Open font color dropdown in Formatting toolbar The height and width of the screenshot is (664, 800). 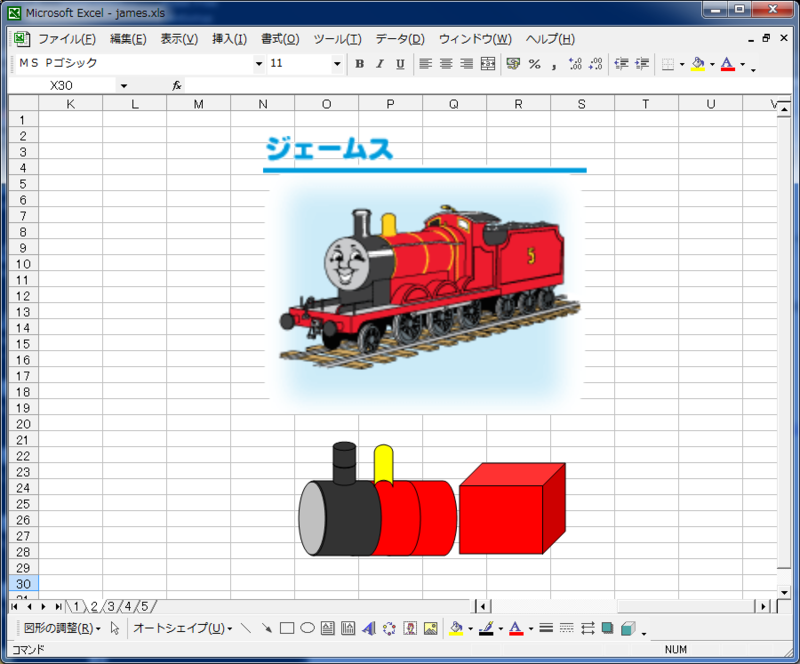tap(742, 64)
